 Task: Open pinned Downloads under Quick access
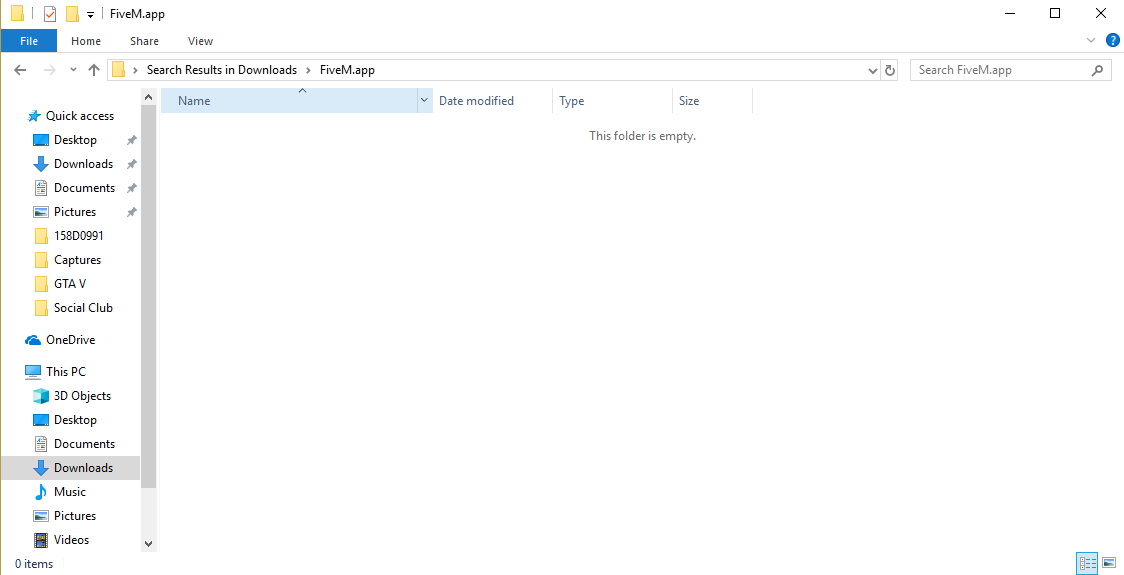pyautogui.click(x=83, y=163)
